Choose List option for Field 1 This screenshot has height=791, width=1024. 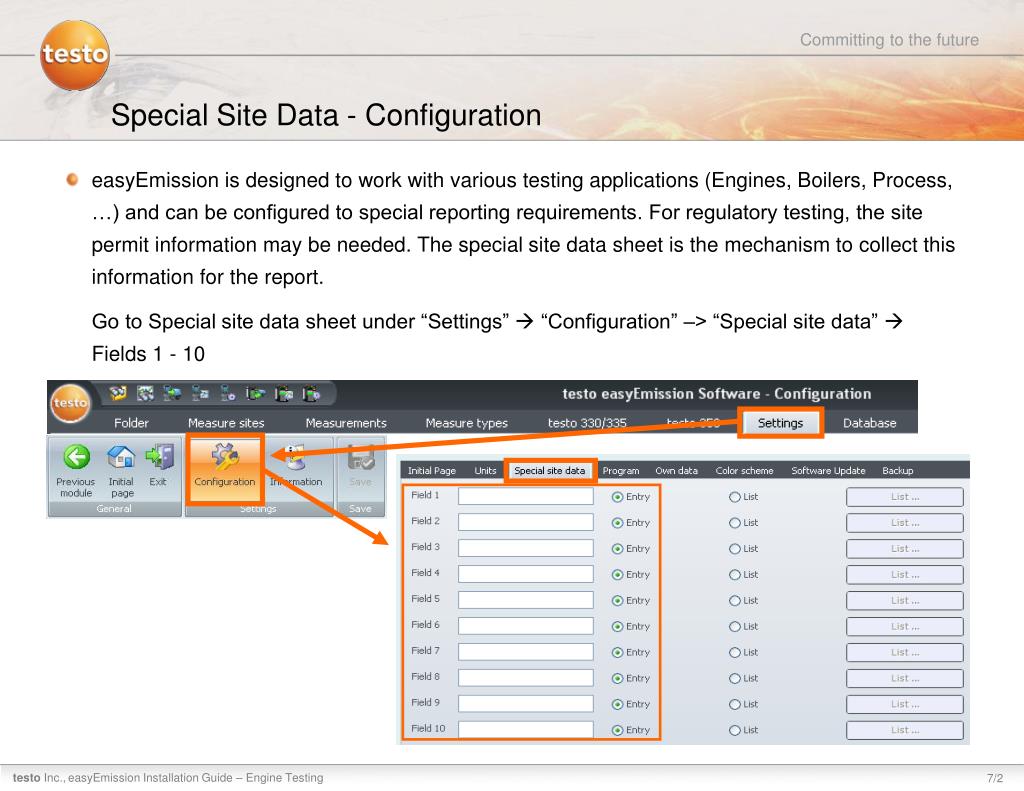735,497
